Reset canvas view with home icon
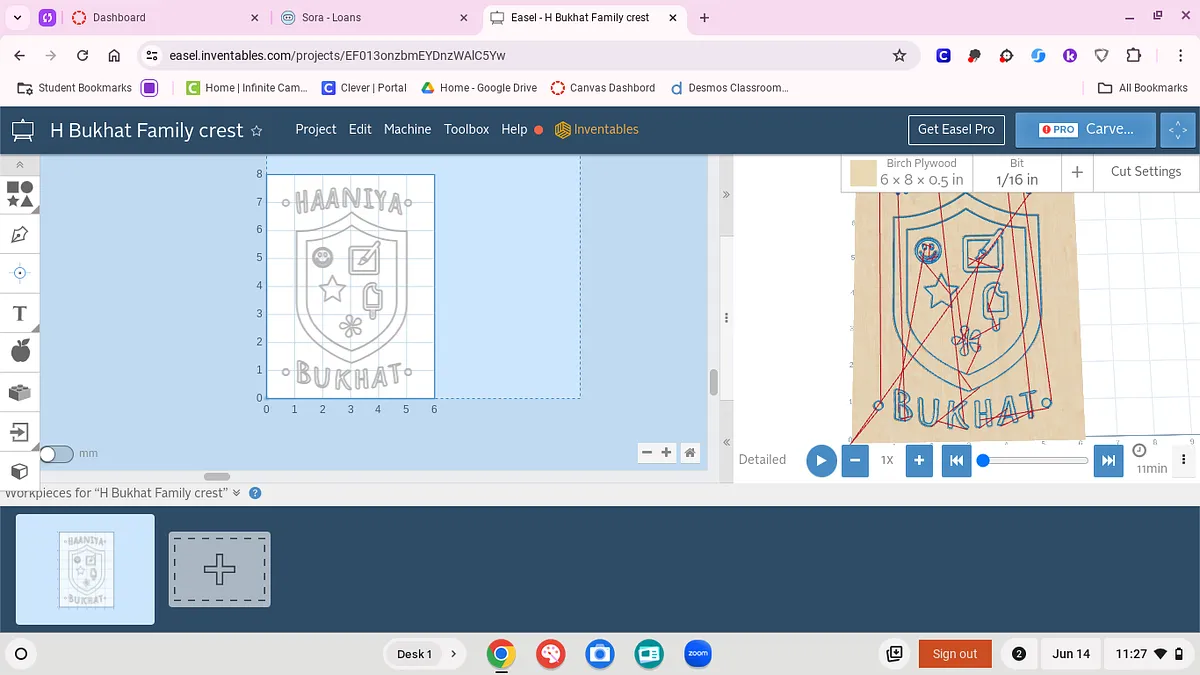This screenshot has width=1200, height=675. click(690, 453)
